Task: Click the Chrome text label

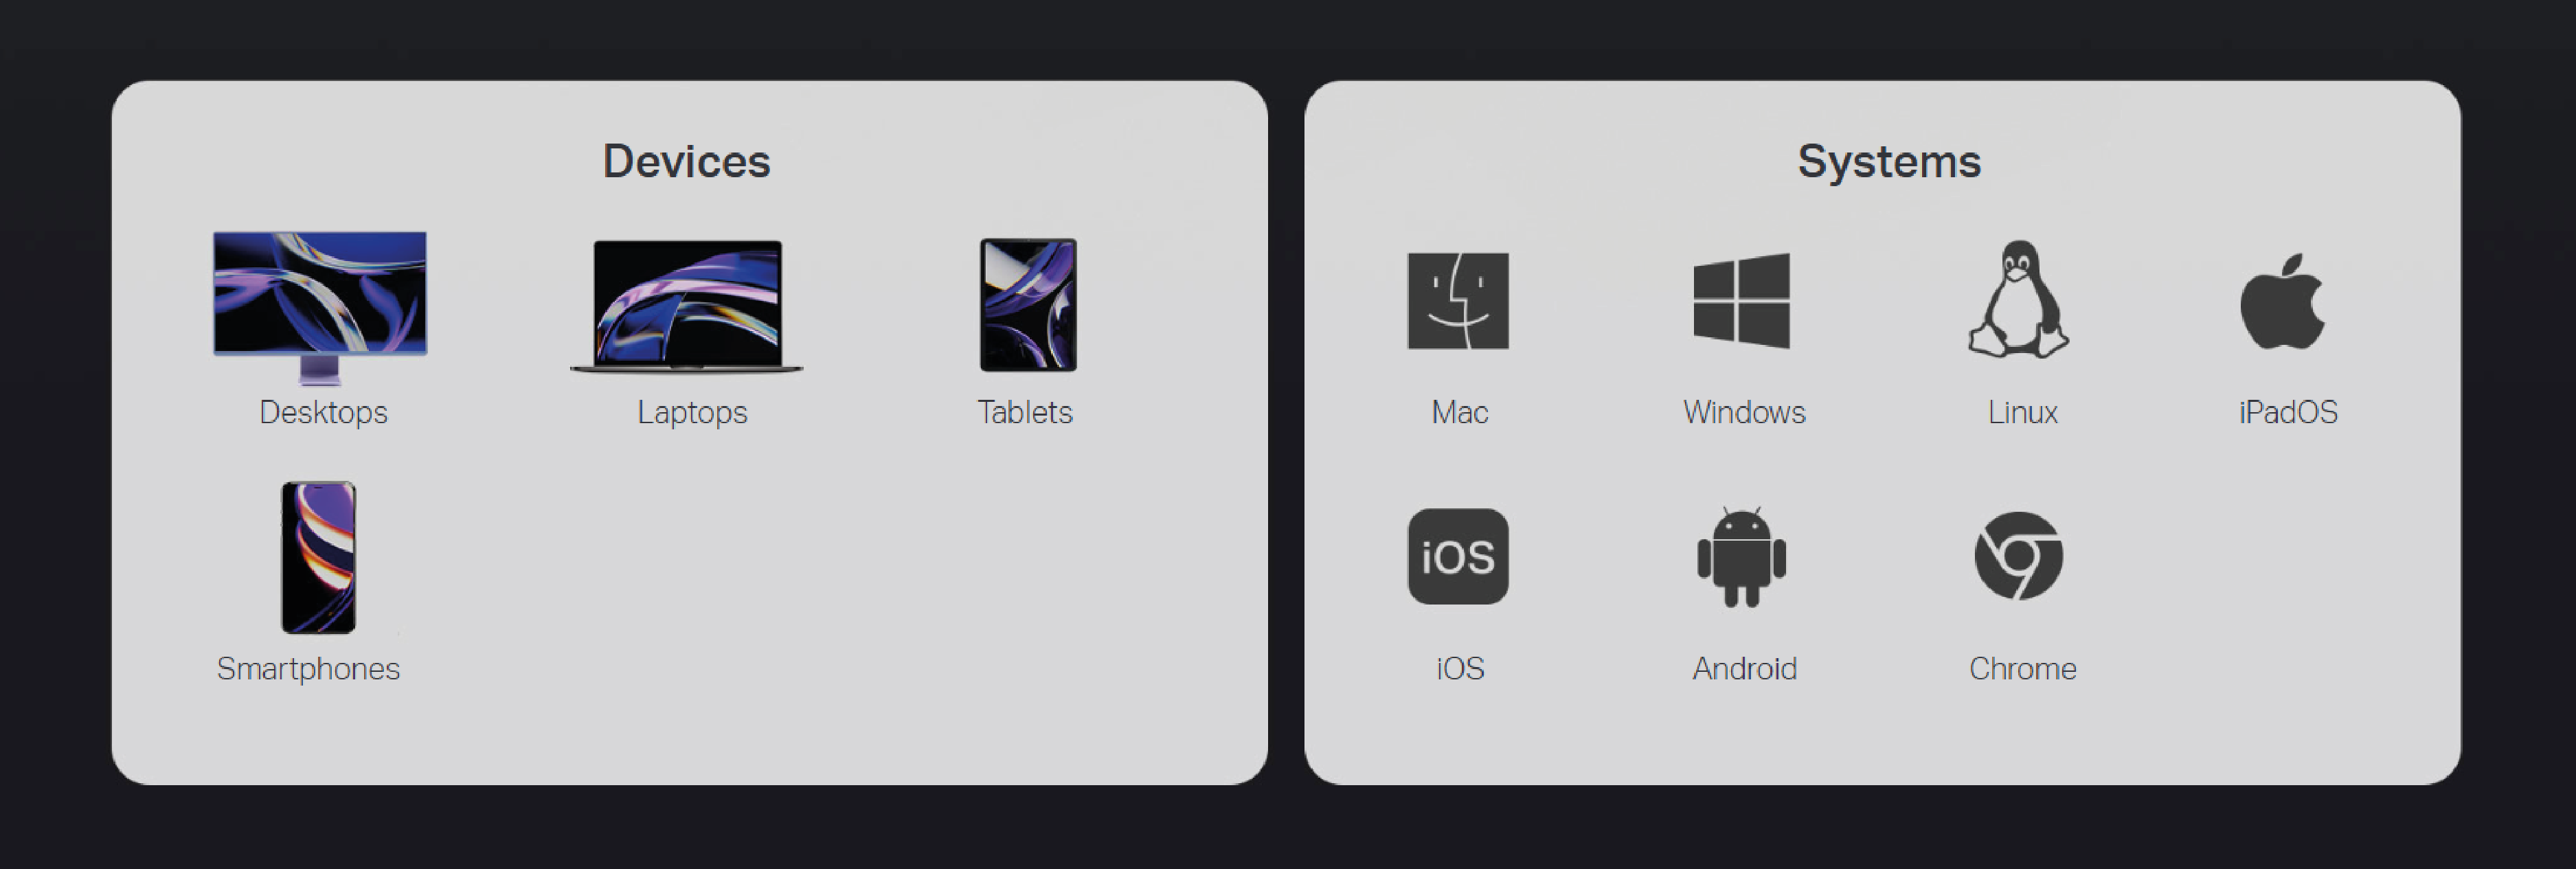Action: (x=2022, y=668)
